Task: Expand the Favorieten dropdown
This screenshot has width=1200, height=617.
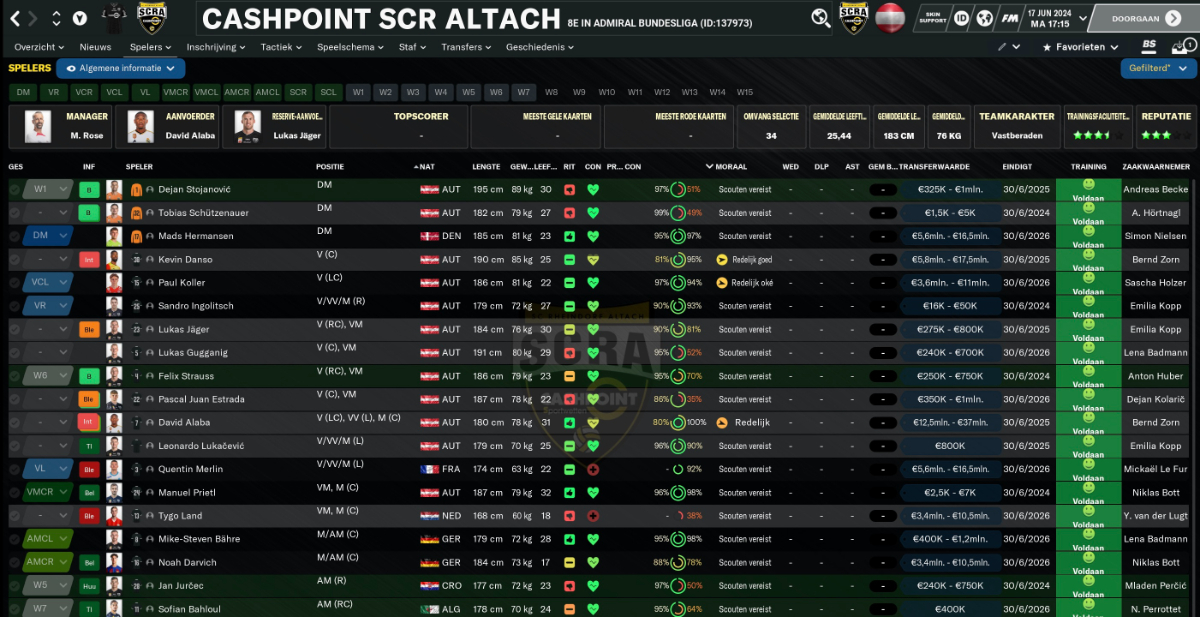Action: point(1080,47)
